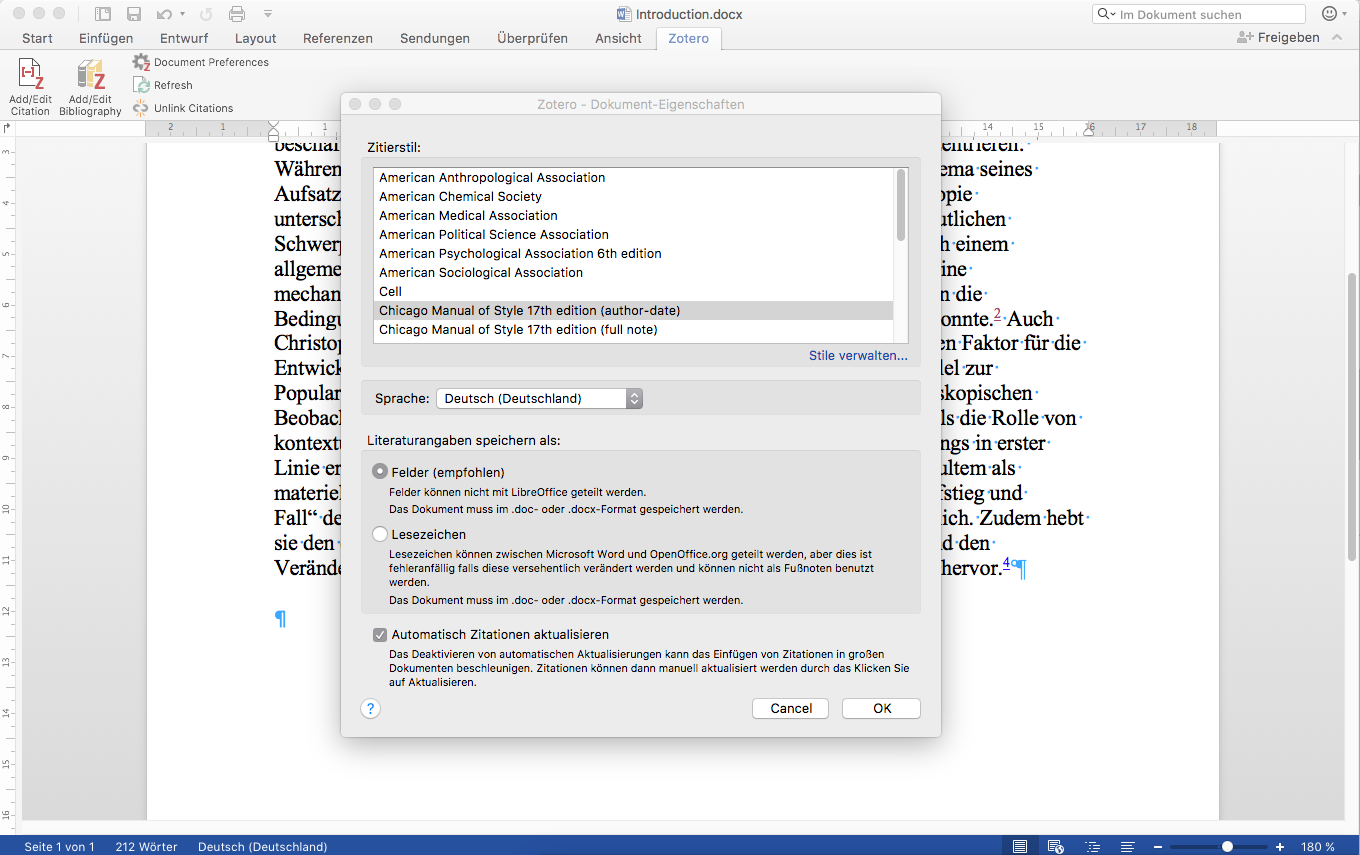Click Zotero Refresh command
The image size is (1360, 855).
pos(163,85)
